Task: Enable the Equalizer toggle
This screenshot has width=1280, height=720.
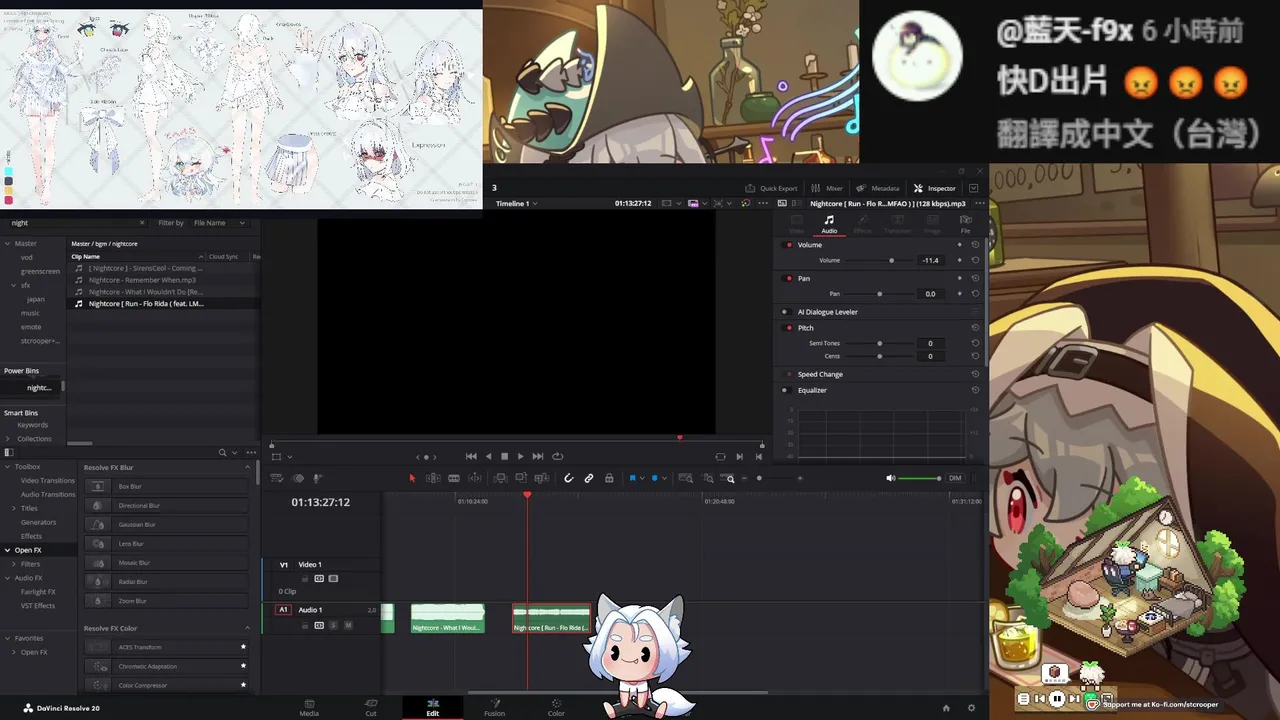Action: tap(785, 390)
